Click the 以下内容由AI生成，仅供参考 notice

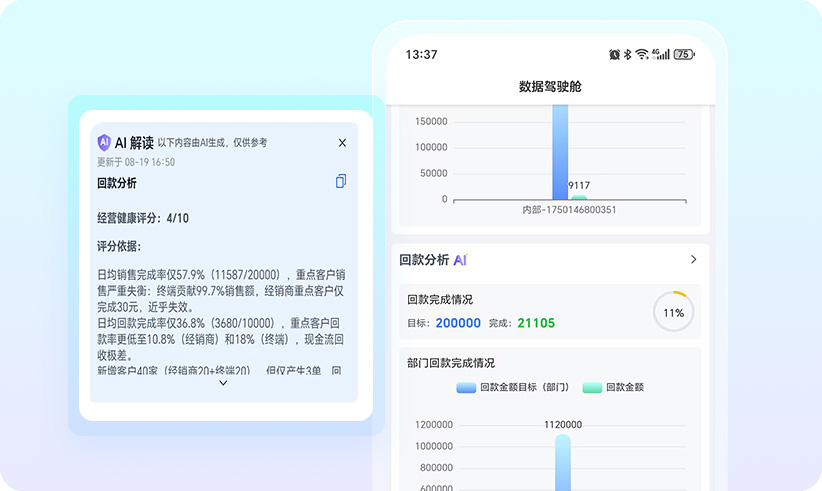tap(212, 143)
